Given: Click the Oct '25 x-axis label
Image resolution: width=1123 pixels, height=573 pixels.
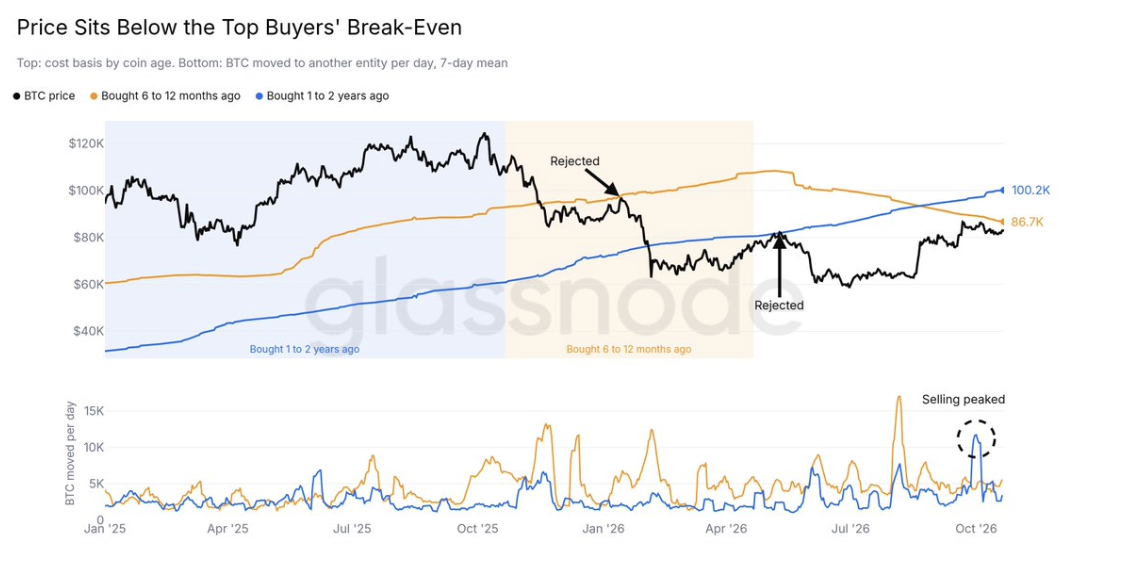Looking at the screenshot, I should (x=477, y=529).
